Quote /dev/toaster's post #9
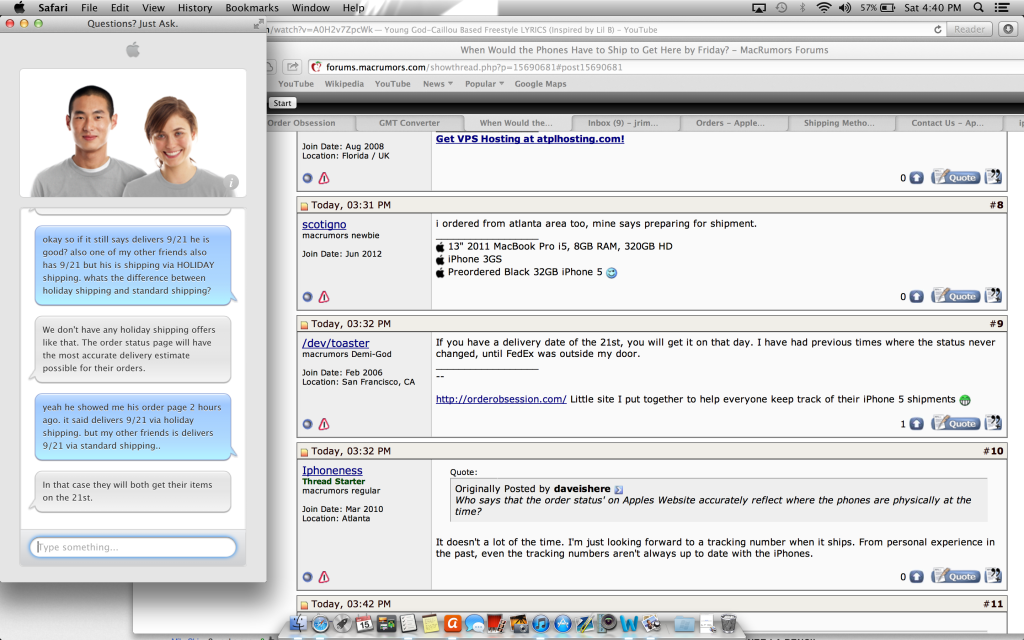 (955, 424)
